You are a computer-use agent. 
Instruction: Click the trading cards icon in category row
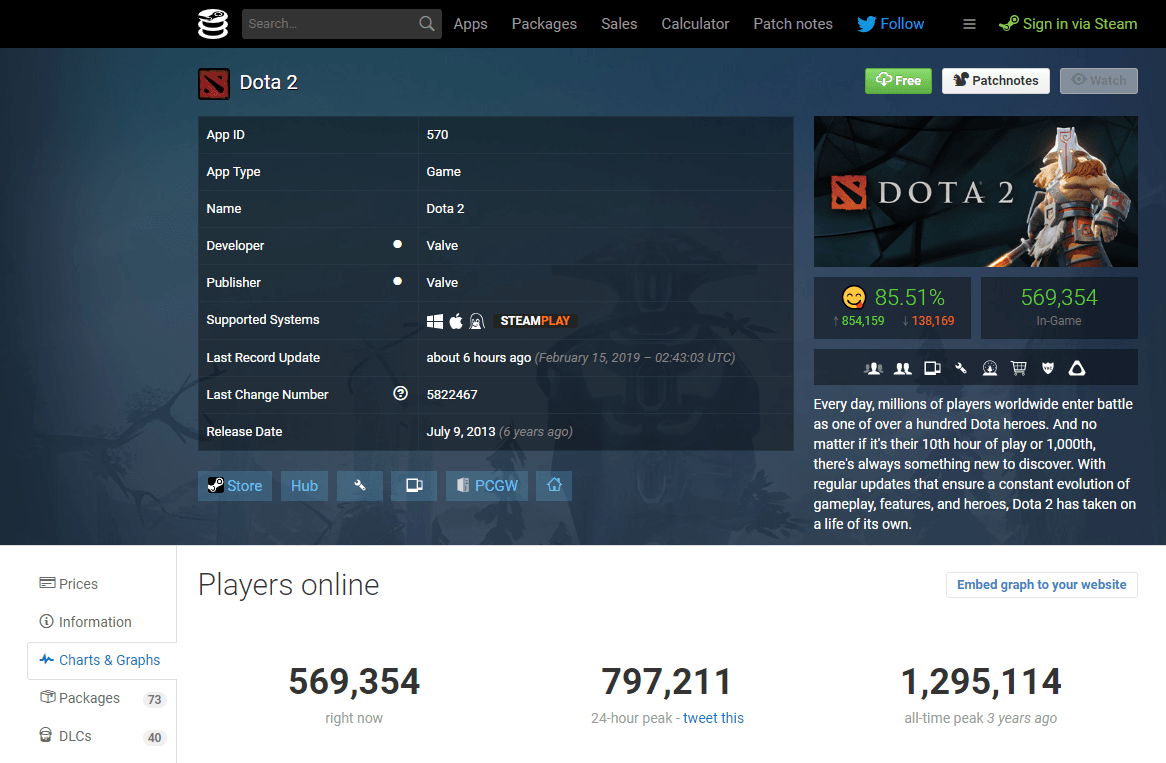coord(932,368)
